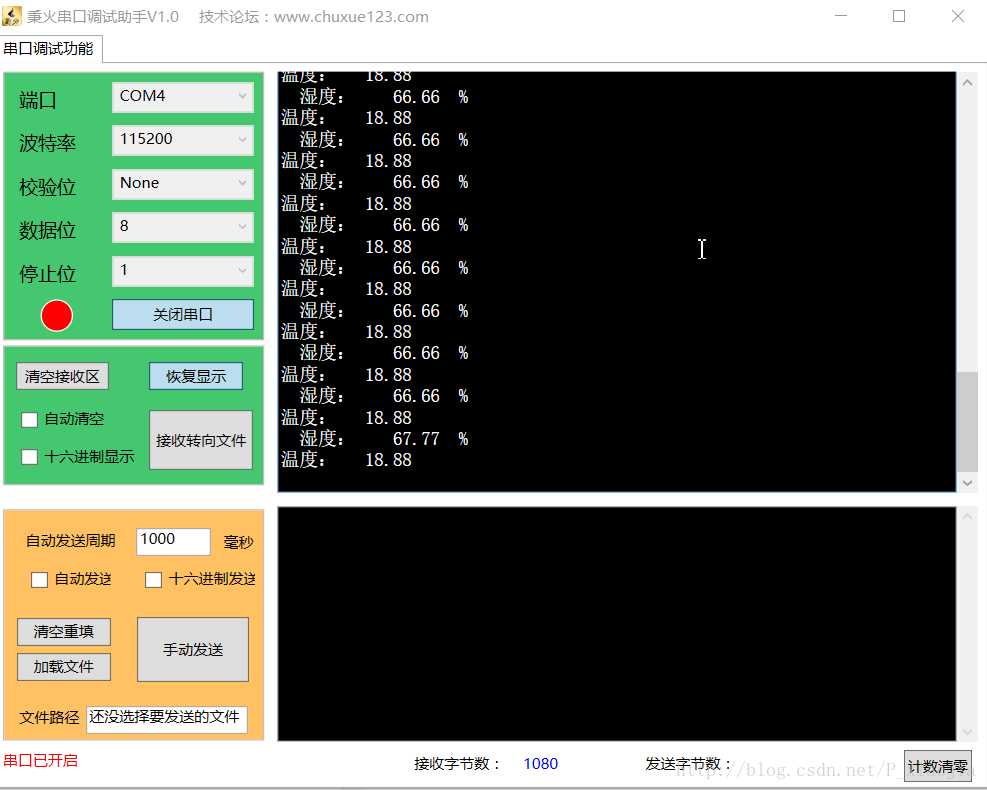The width and height of the screenshot is (987, 790).
Task: Enable the 自动清空 checkbox
Action: click(x=30, y=420)
